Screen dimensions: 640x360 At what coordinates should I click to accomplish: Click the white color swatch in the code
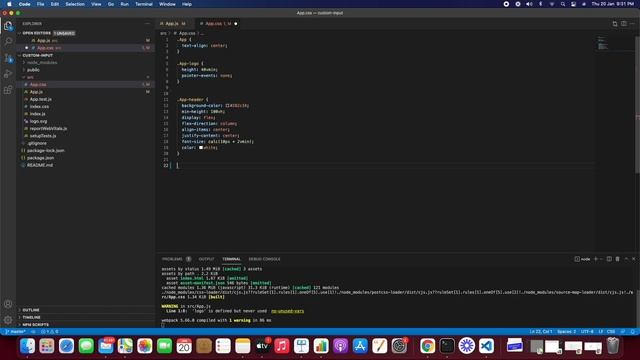tap(201, 147)
